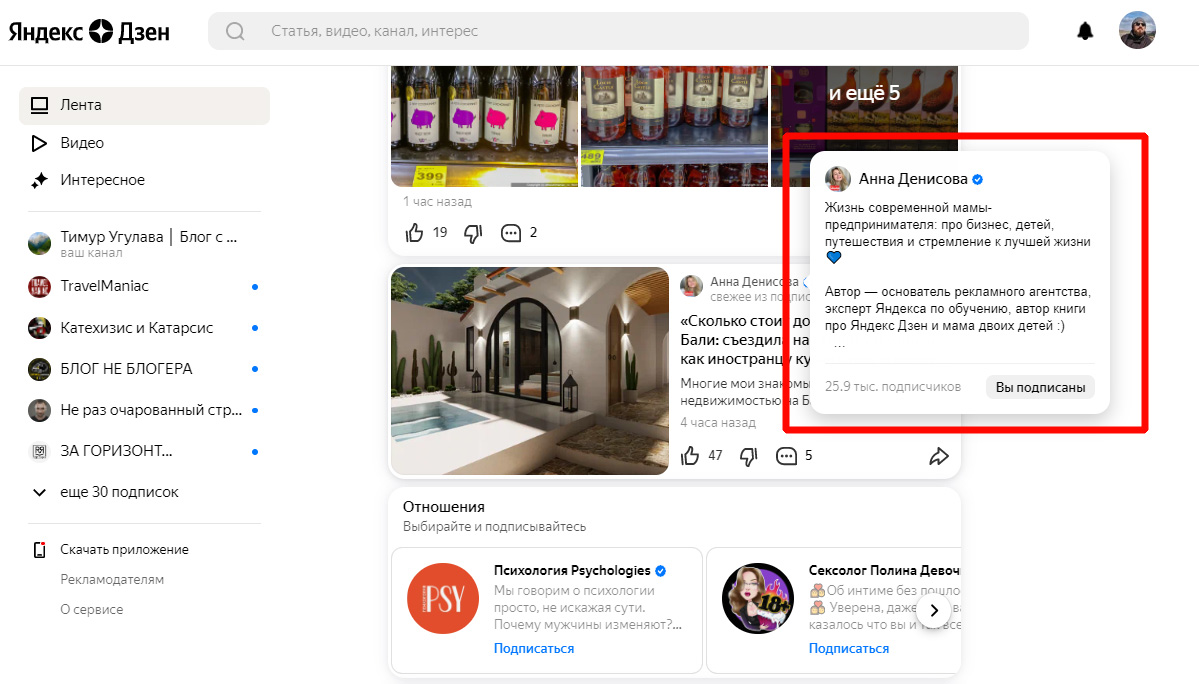Open the Yandex Zen logo home link

(x=89, y=31)
